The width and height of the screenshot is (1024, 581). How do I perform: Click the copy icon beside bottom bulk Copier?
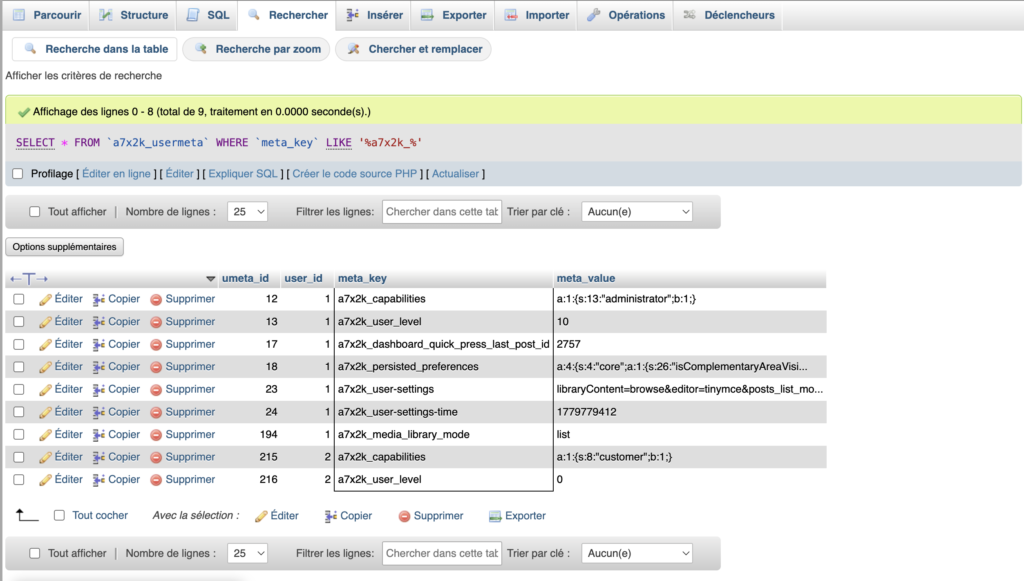pos(331,516)
